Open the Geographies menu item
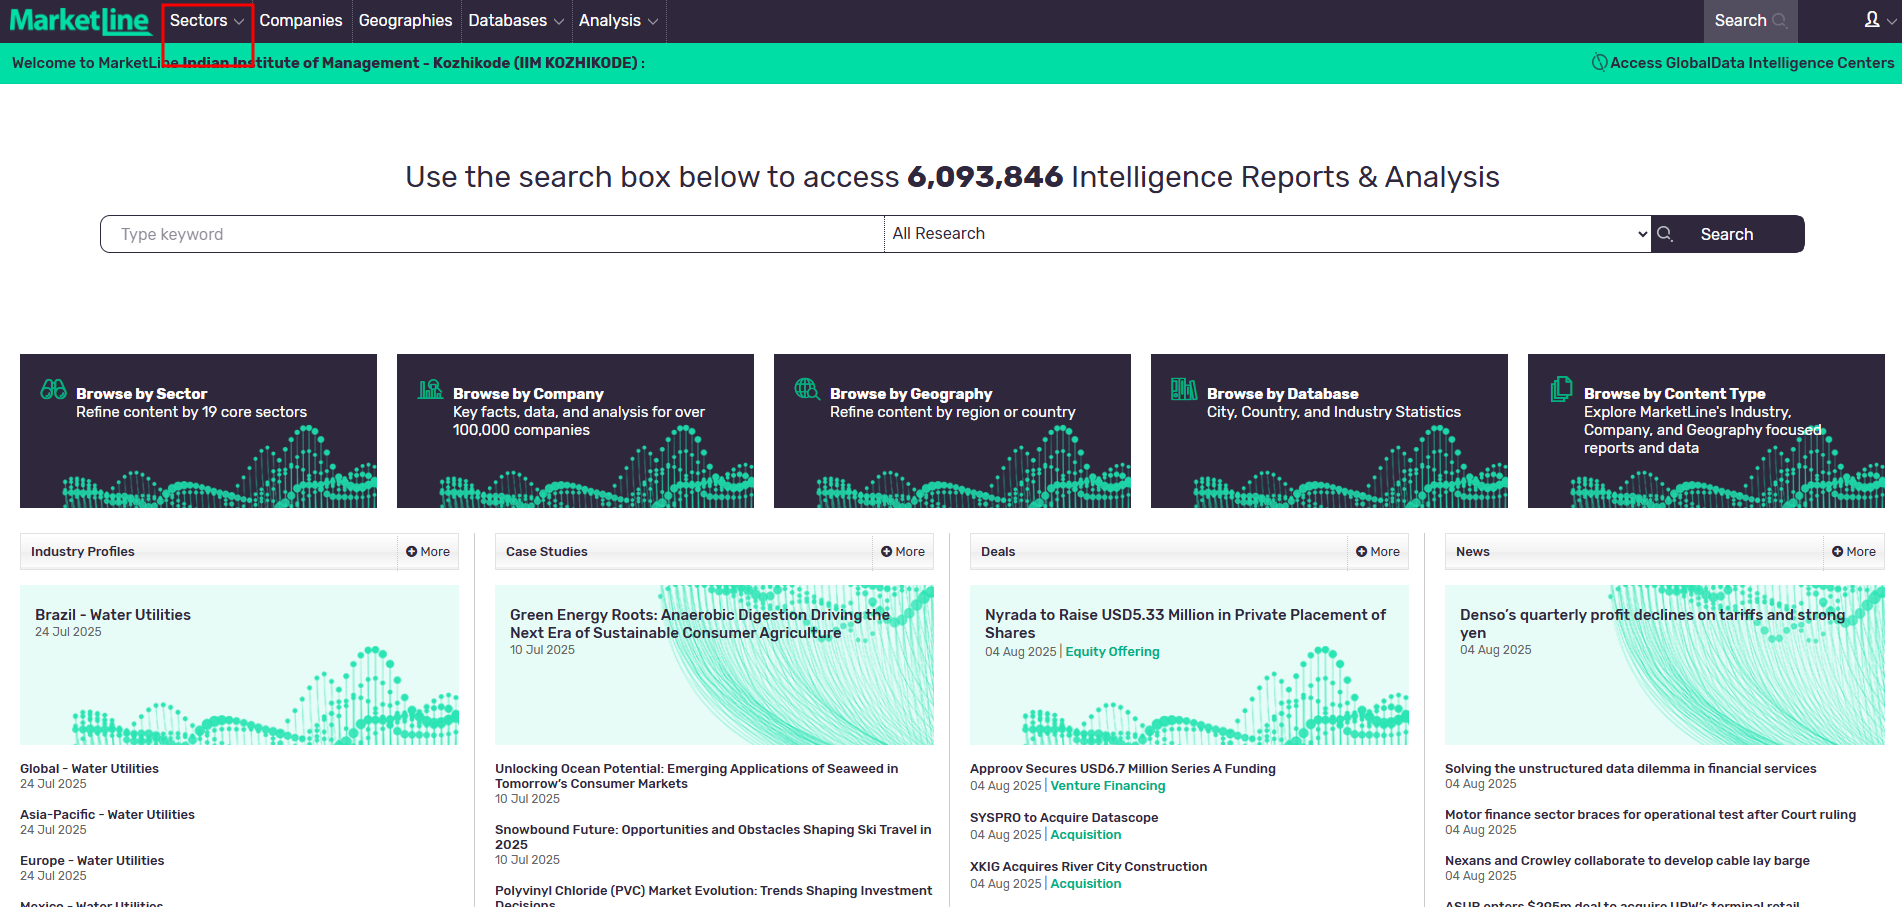Screen dimensions: 1902x907 (x=405, y=21)
